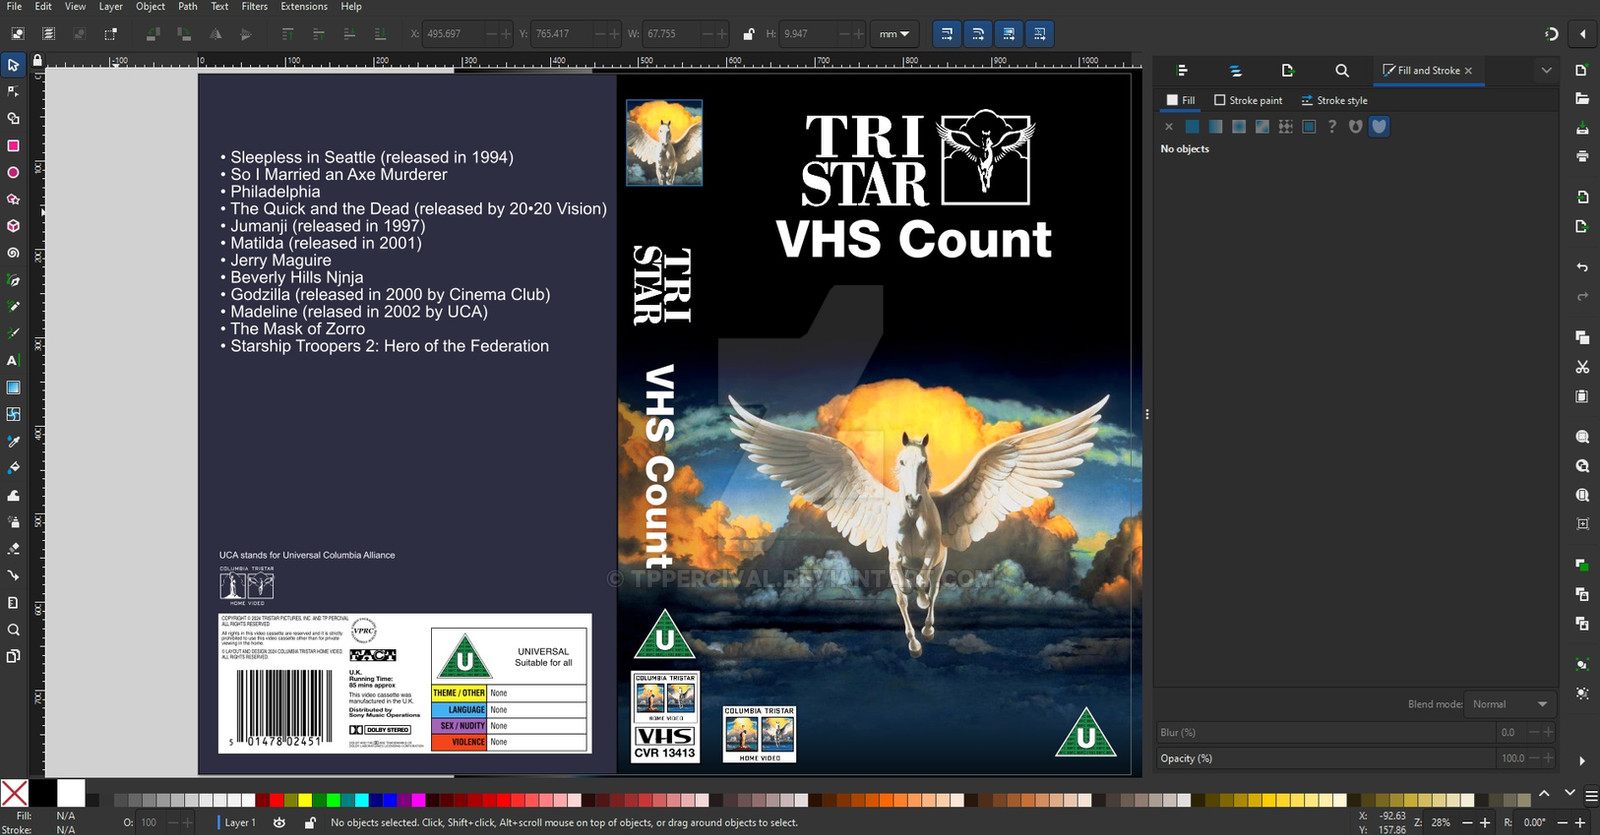
Task: Select the Pages tool
Action: [x=13, y=656]
